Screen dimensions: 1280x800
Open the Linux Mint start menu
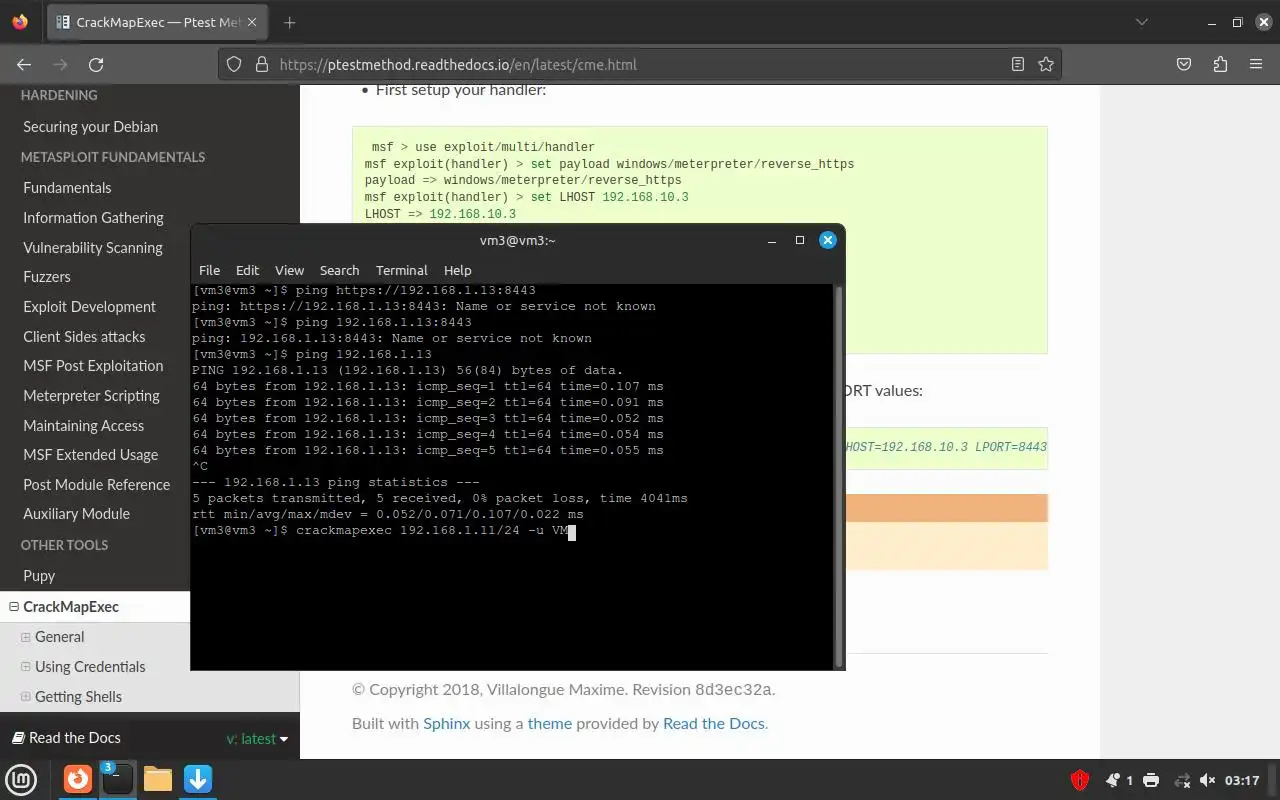(x=21, y=779)
